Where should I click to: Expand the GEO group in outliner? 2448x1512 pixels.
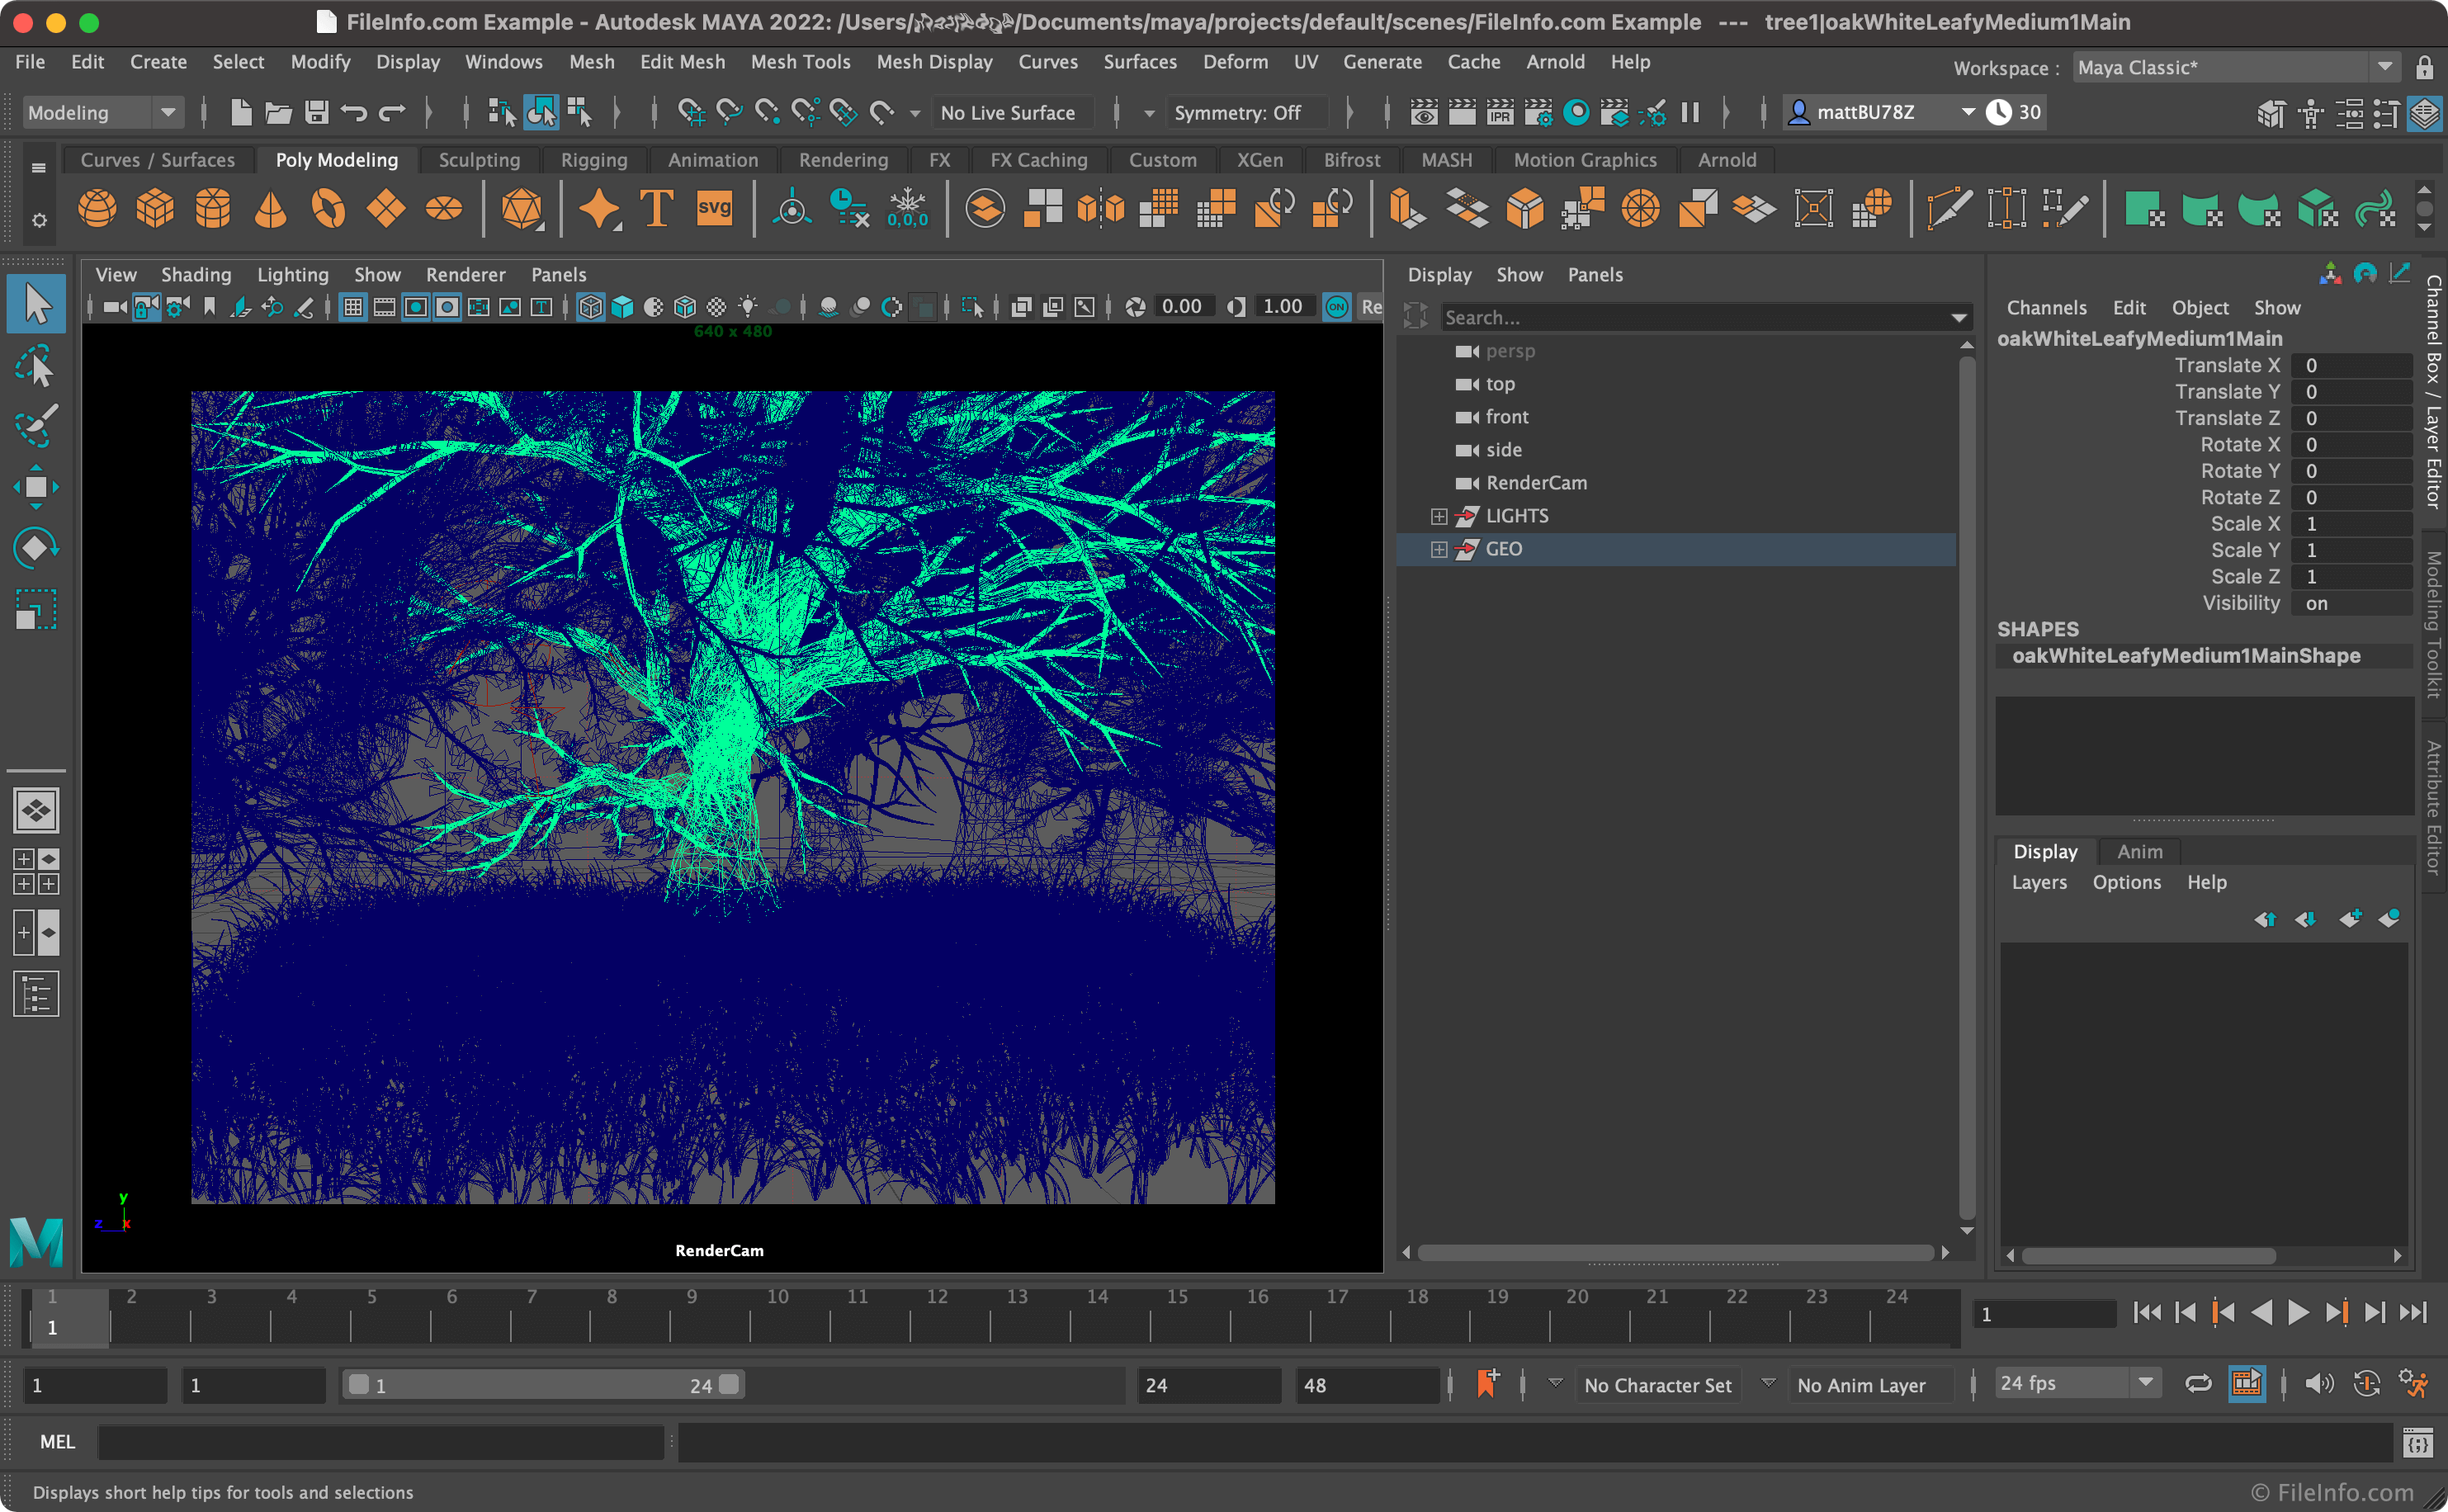[1438, 549]
